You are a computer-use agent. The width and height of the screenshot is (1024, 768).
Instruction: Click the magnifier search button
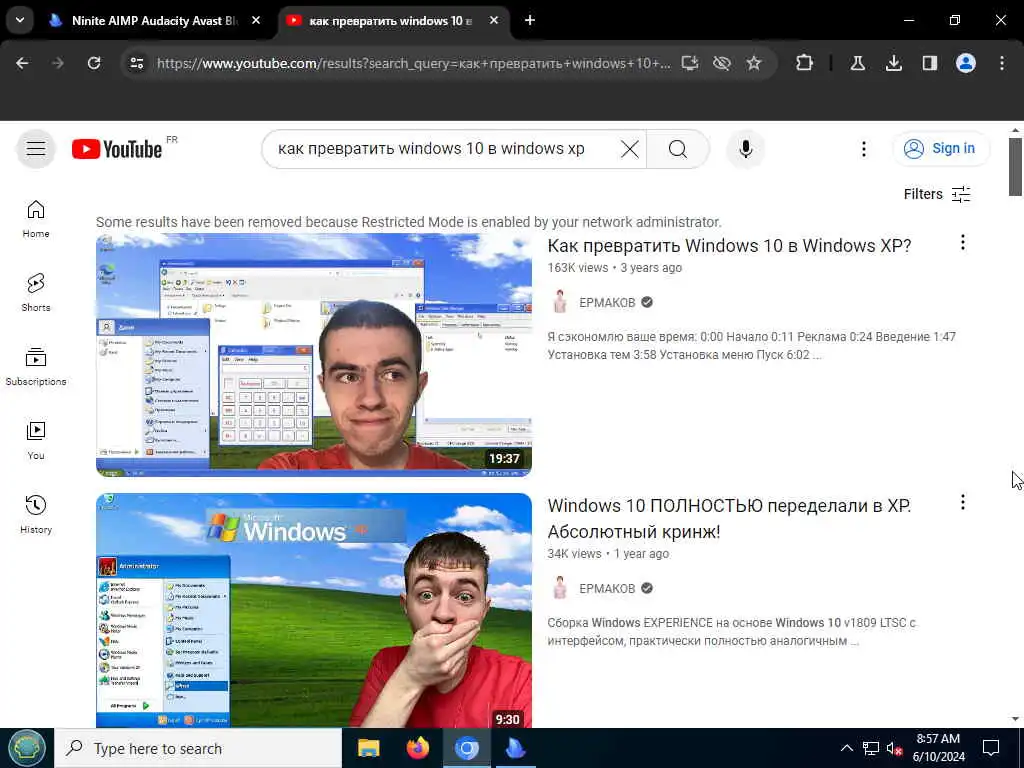click(x=678, y=149)
